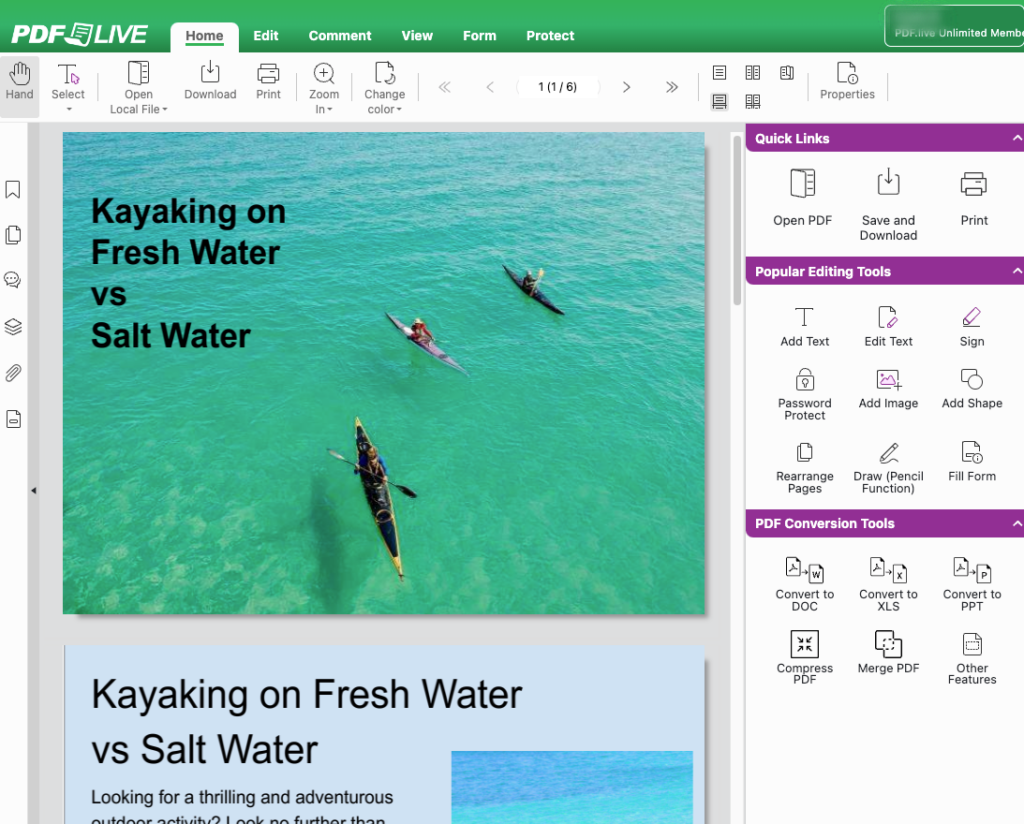Open the Sign tool
This screenshot has height=824, width=1024.
(971, 325)
